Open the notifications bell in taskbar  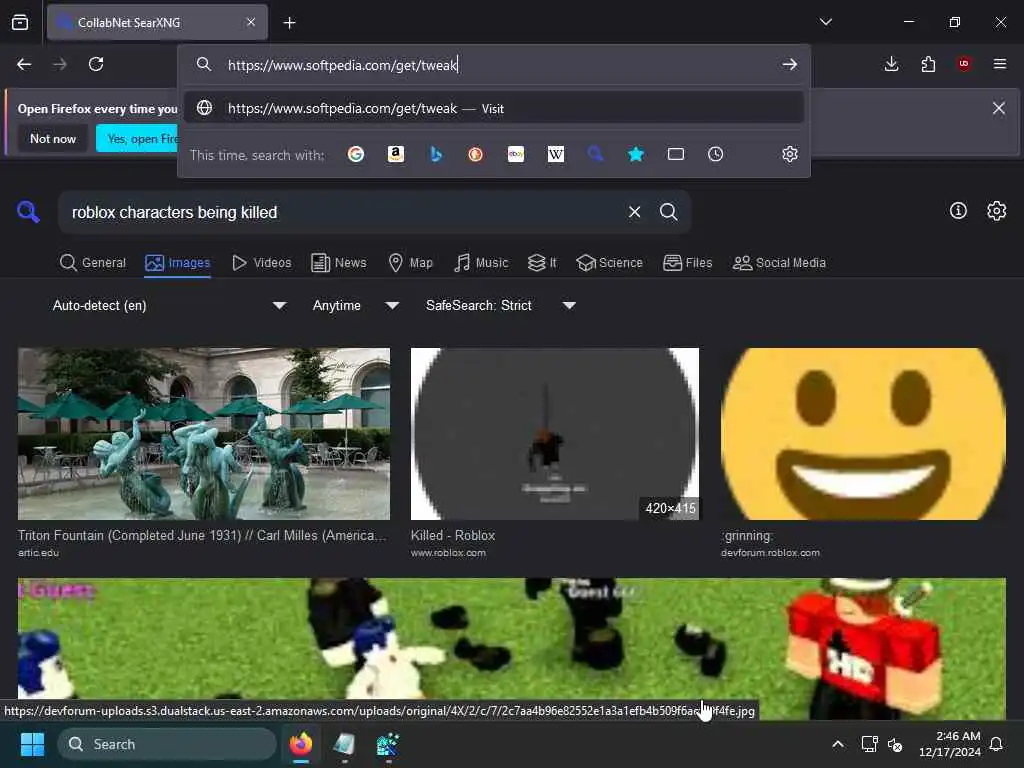tap(997, 744)
